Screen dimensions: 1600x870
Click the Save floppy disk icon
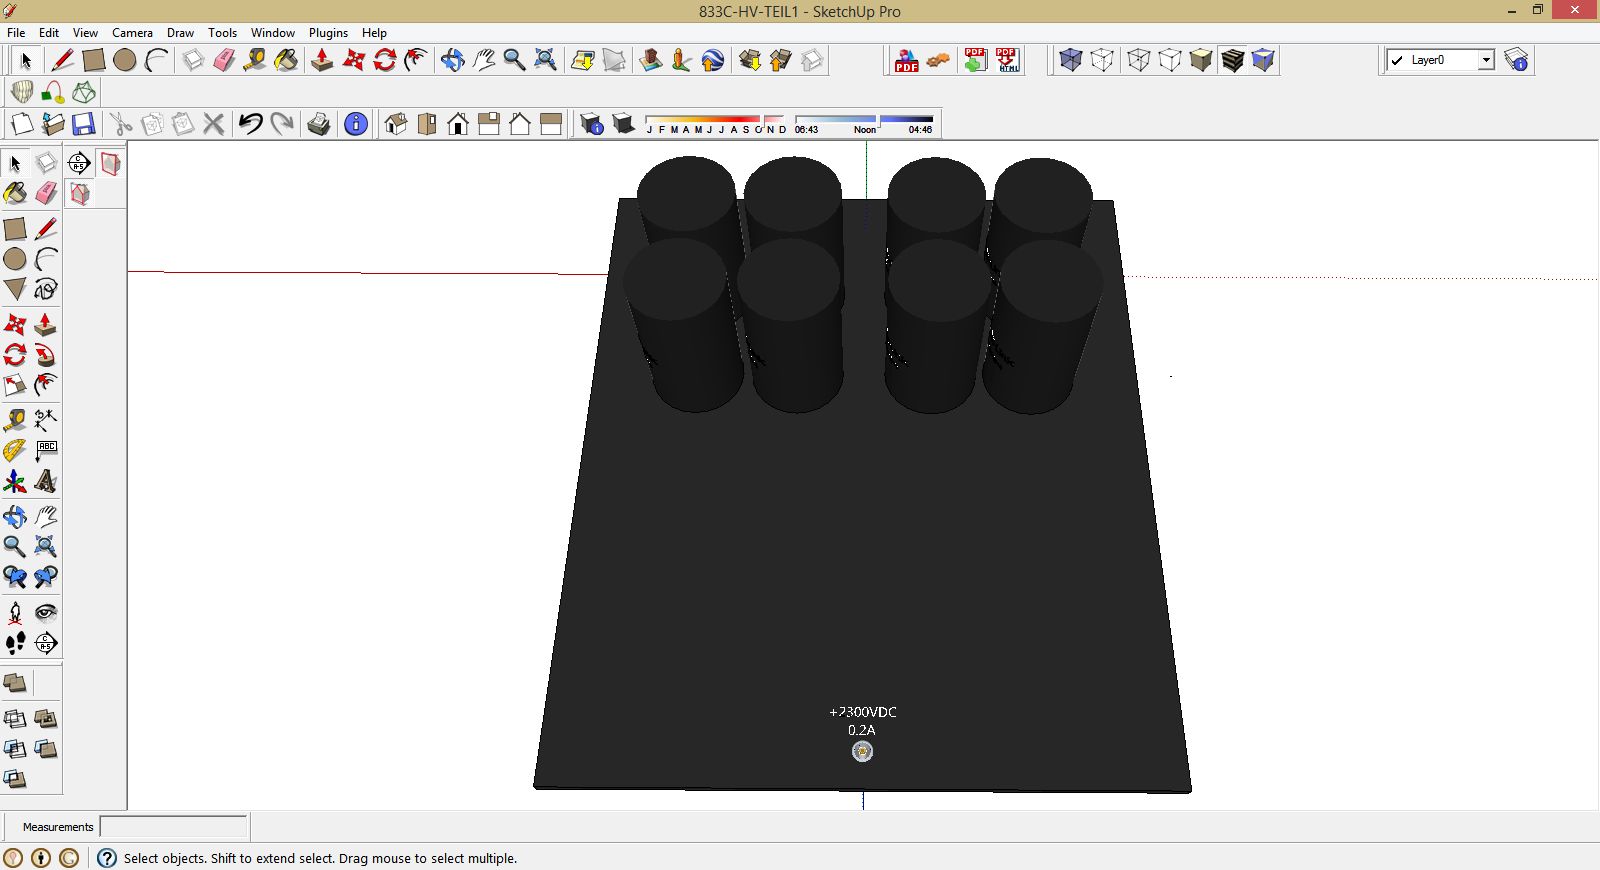pyautogui.click(x=84, y=124)
